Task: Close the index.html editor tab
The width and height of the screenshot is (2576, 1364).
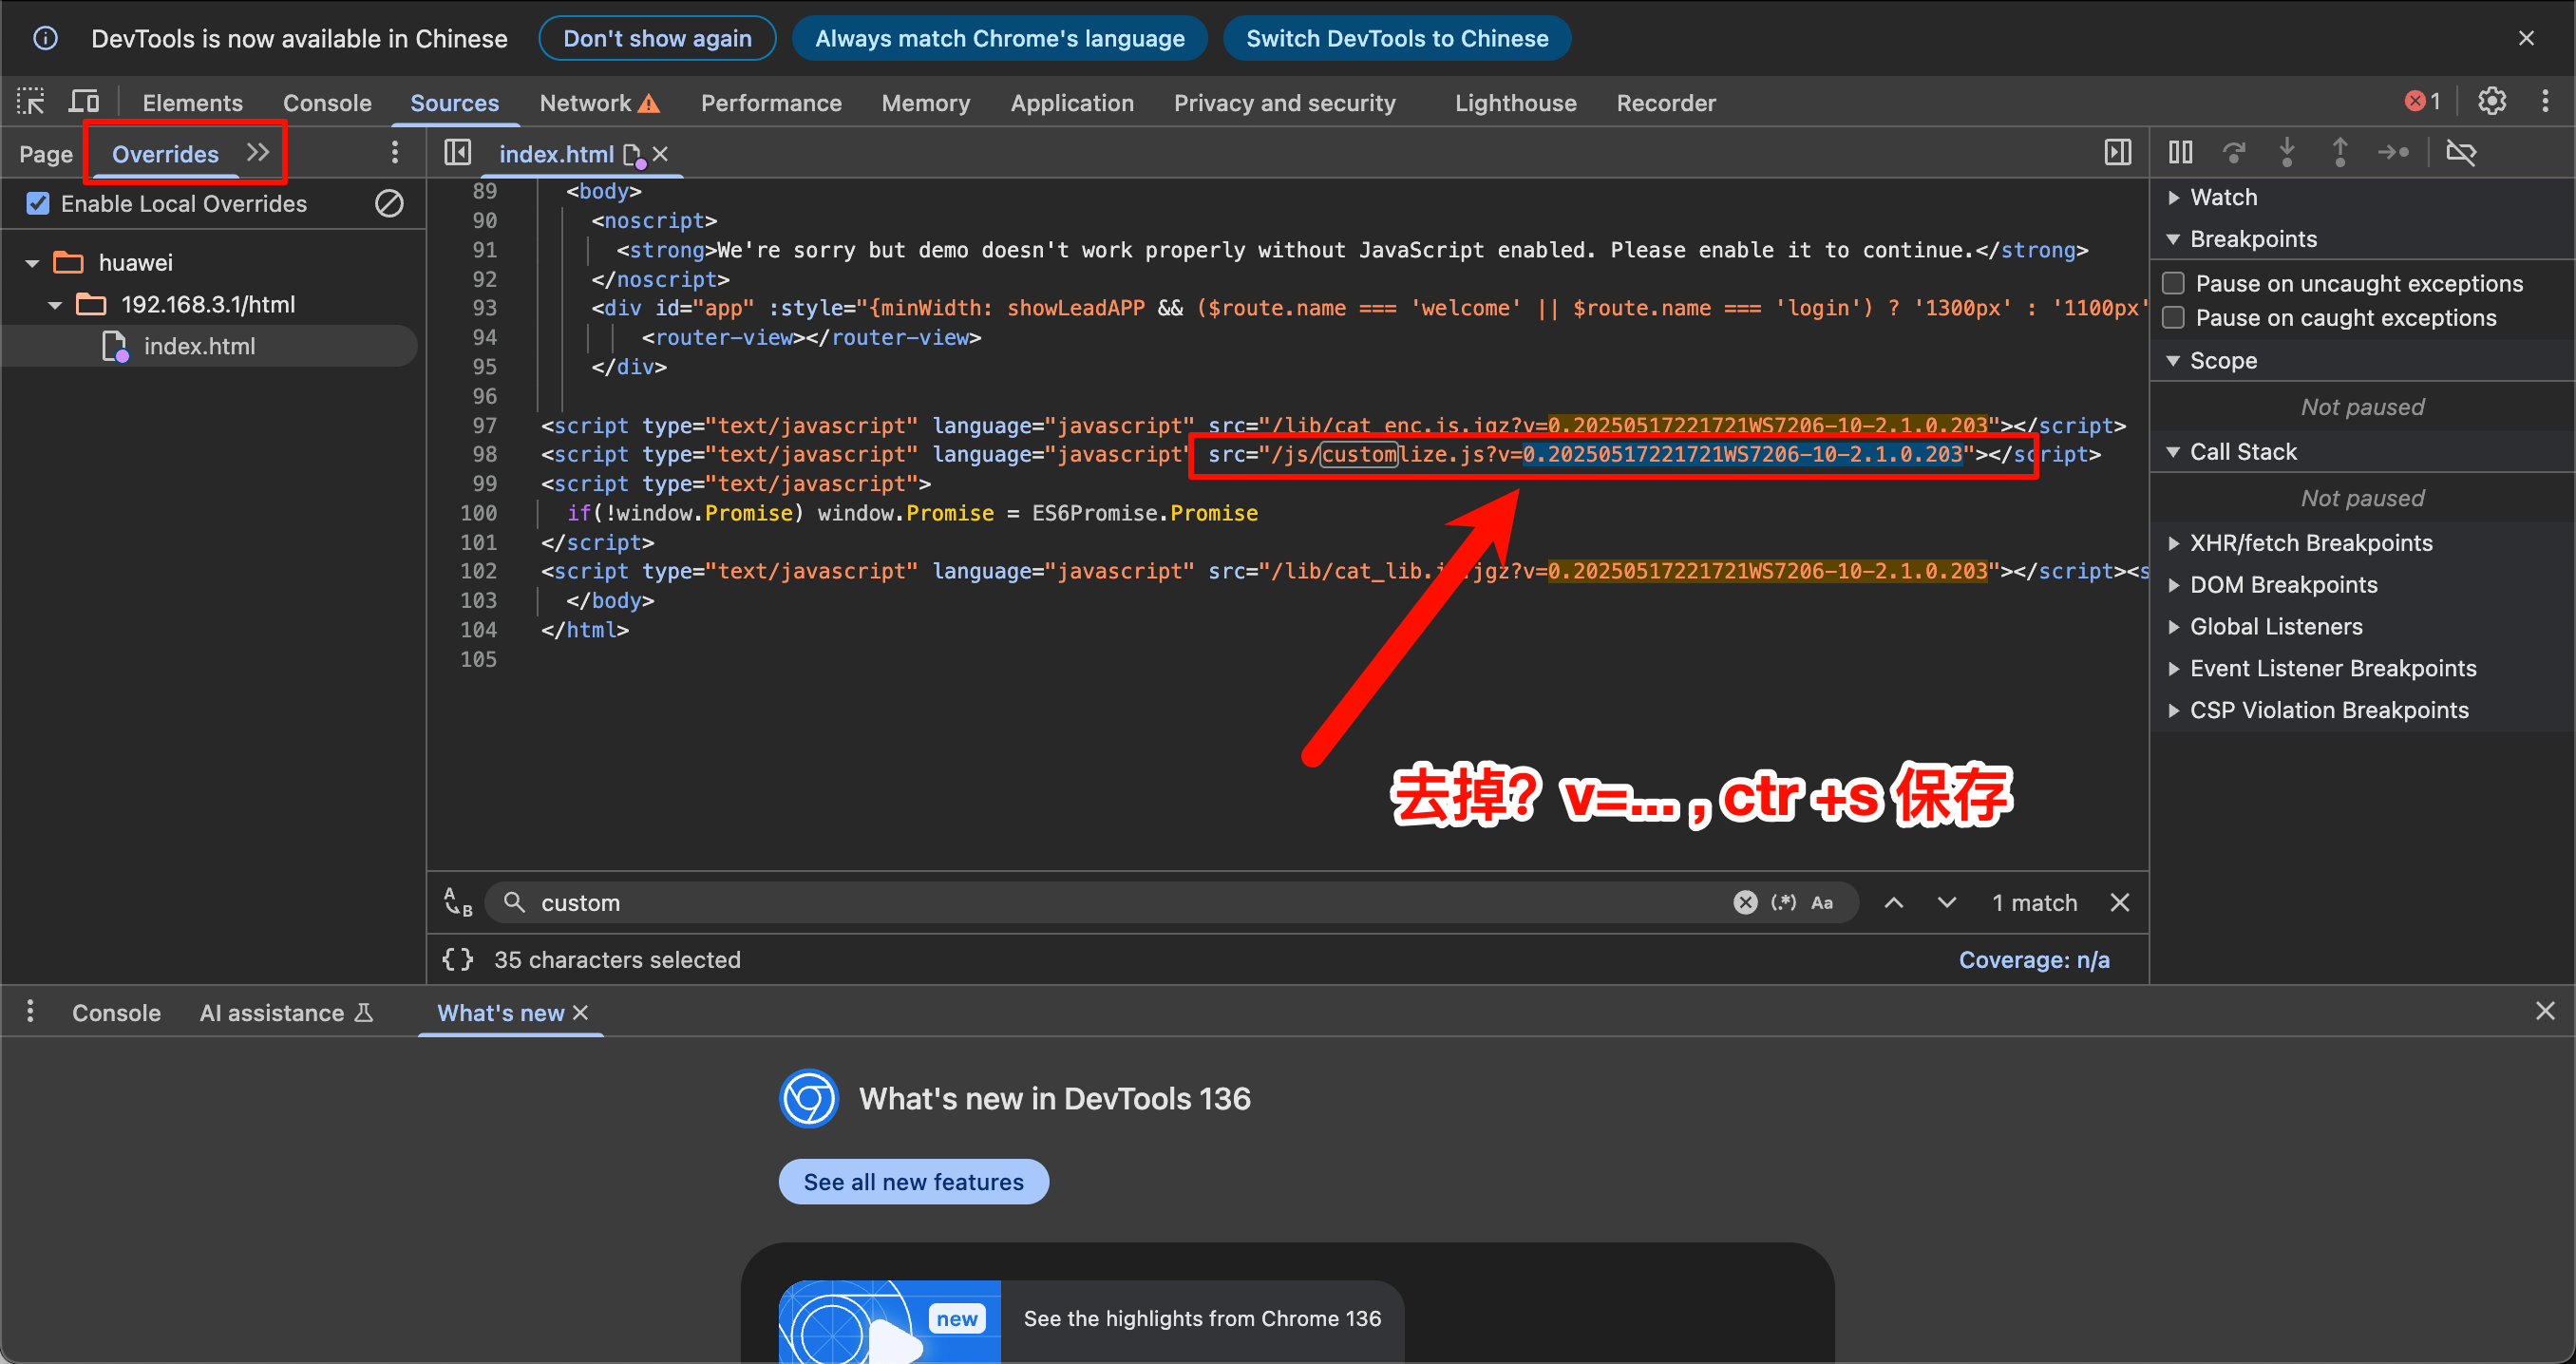Action: [x=660, y=154]
